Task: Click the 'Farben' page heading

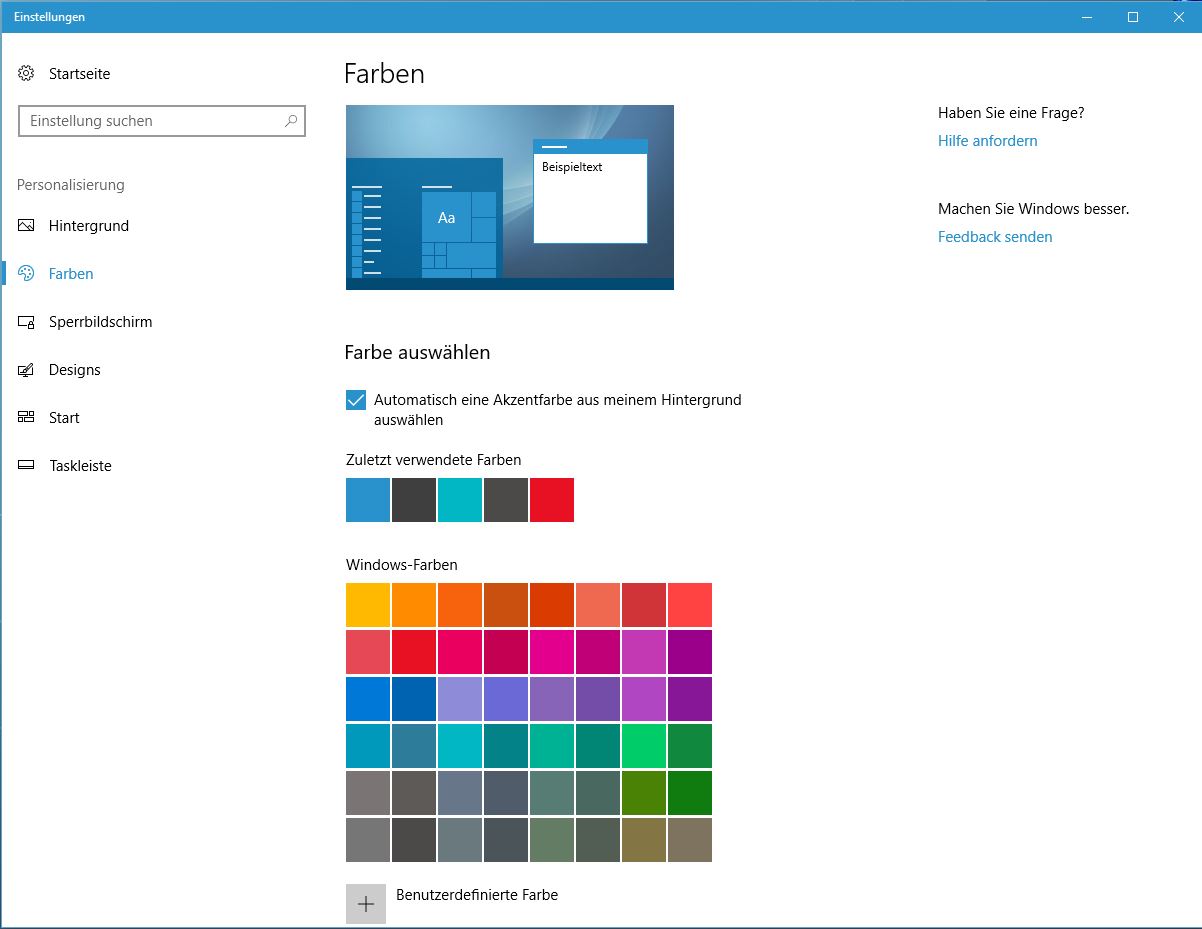Action: tap(384, 74)
